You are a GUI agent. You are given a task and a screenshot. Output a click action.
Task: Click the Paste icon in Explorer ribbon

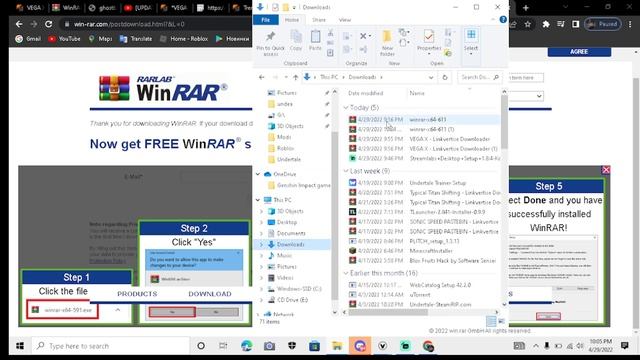click(315, 40)
